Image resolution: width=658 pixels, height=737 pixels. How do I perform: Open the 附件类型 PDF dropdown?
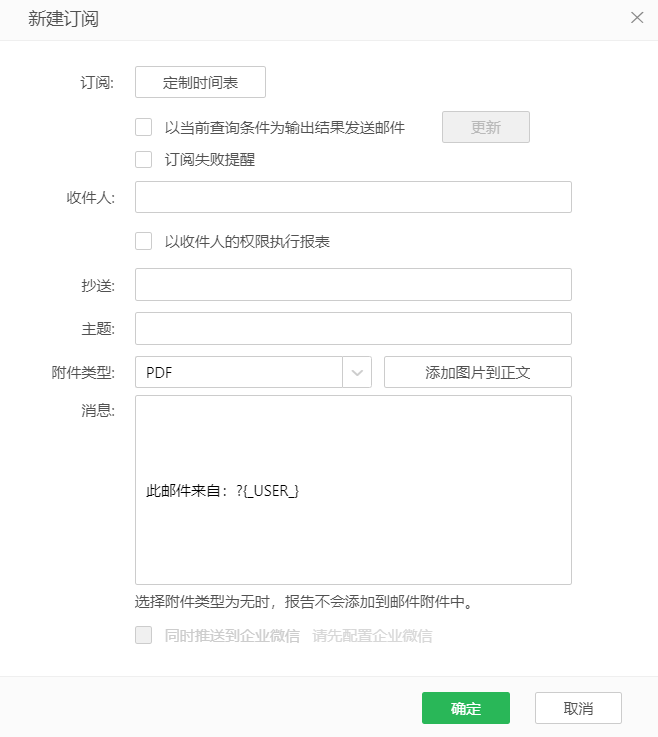(x=253, y=372)
